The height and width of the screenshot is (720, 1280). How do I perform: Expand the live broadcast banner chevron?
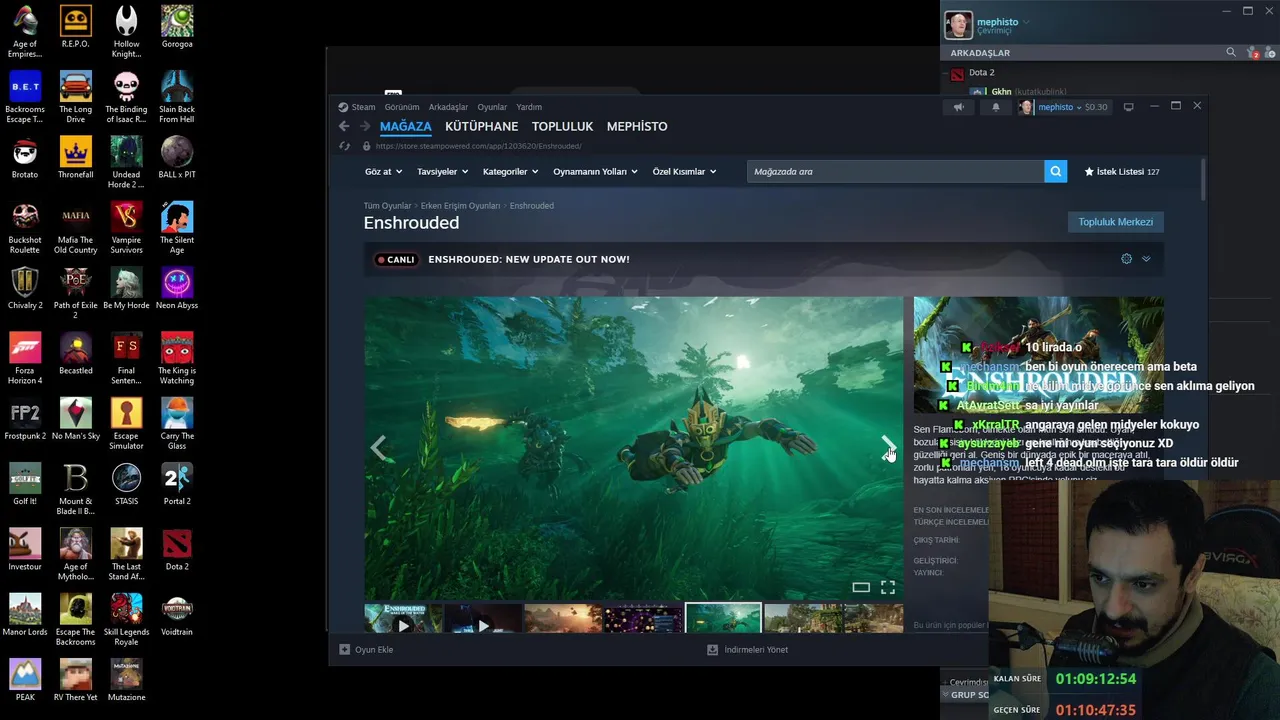tap(1146, 259)
